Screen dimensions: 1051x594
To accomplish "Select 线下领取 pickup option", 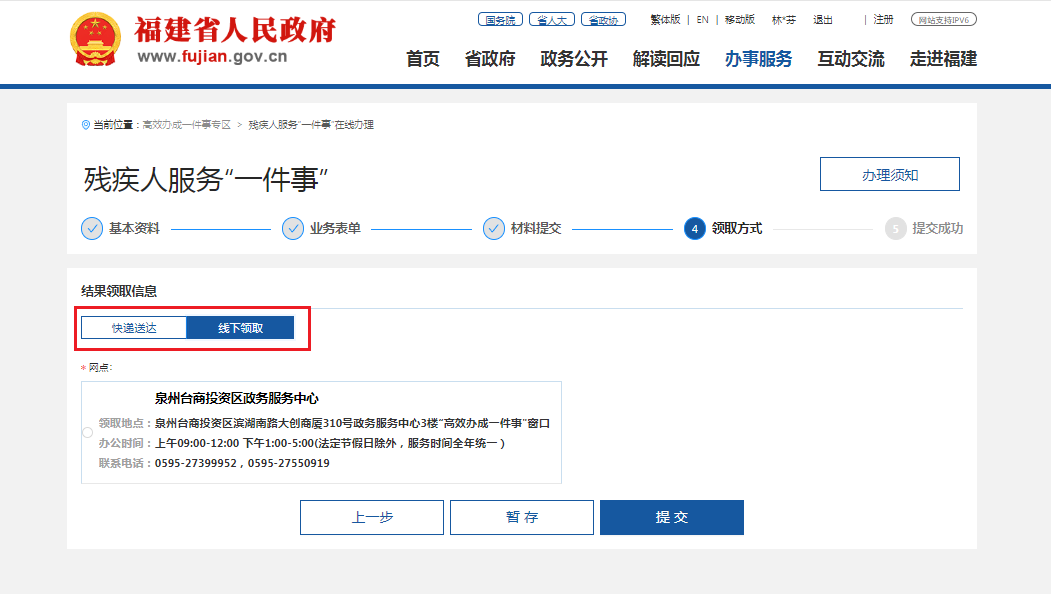I will pyautogui.click(x=241, y=328).
